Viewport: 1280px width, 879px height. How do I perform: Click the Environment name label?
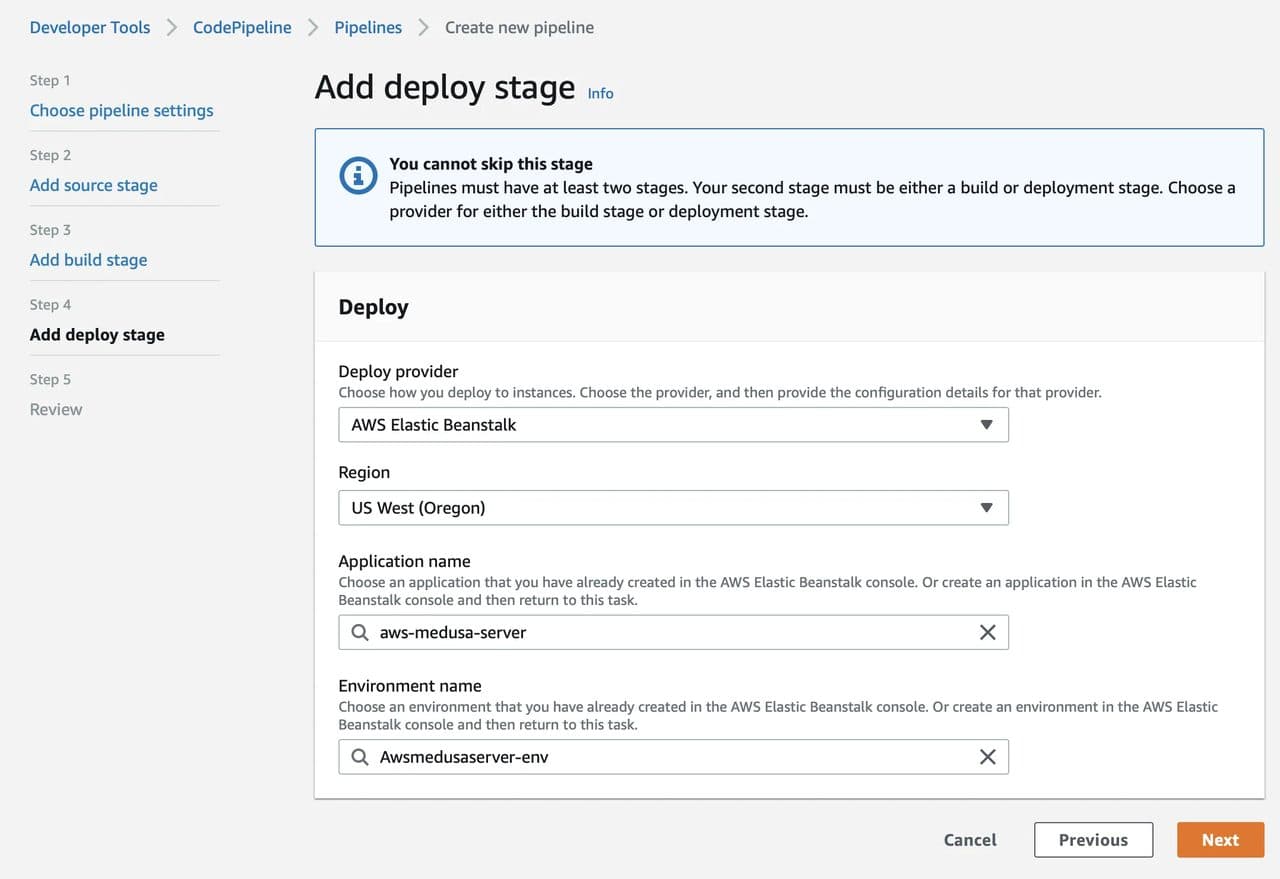click(x=410, y=686)
